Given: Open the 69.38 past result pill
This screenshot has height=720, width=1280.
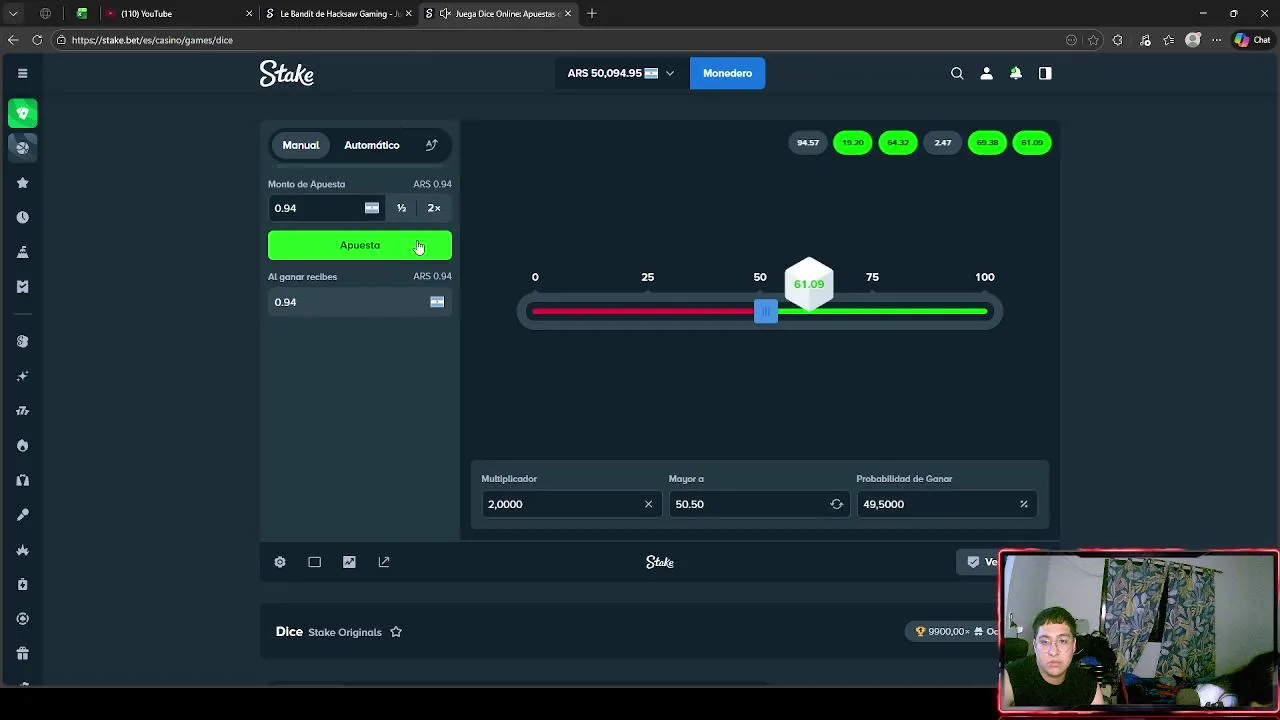Looking at the screenshot, I should click(987, 143).
